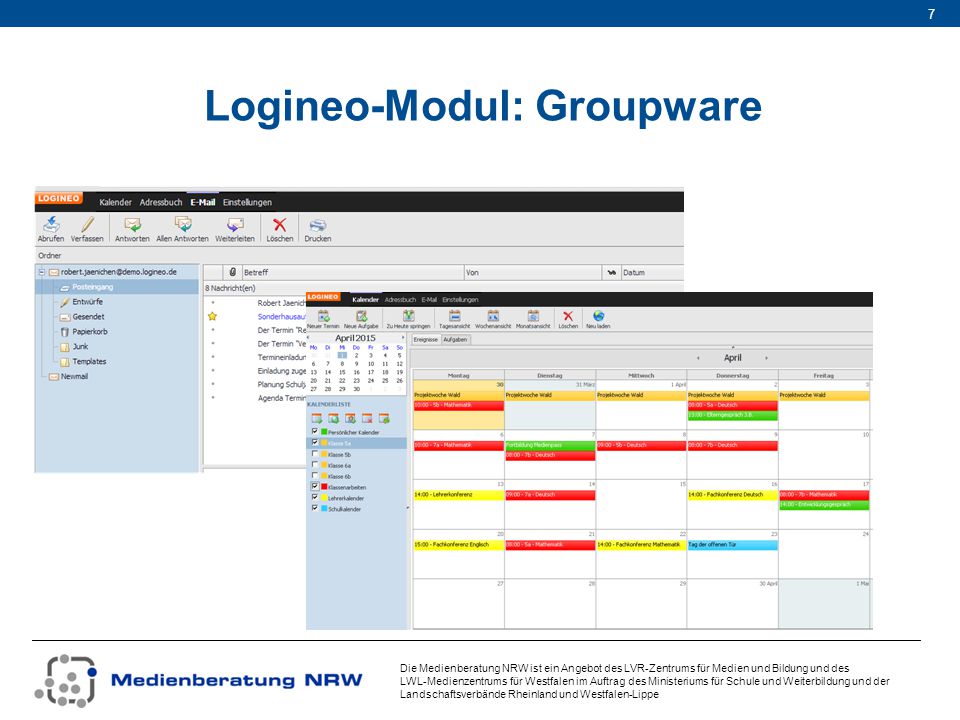
Task: Click the sort arrow beside Datum column
Action: coord(611,272)
